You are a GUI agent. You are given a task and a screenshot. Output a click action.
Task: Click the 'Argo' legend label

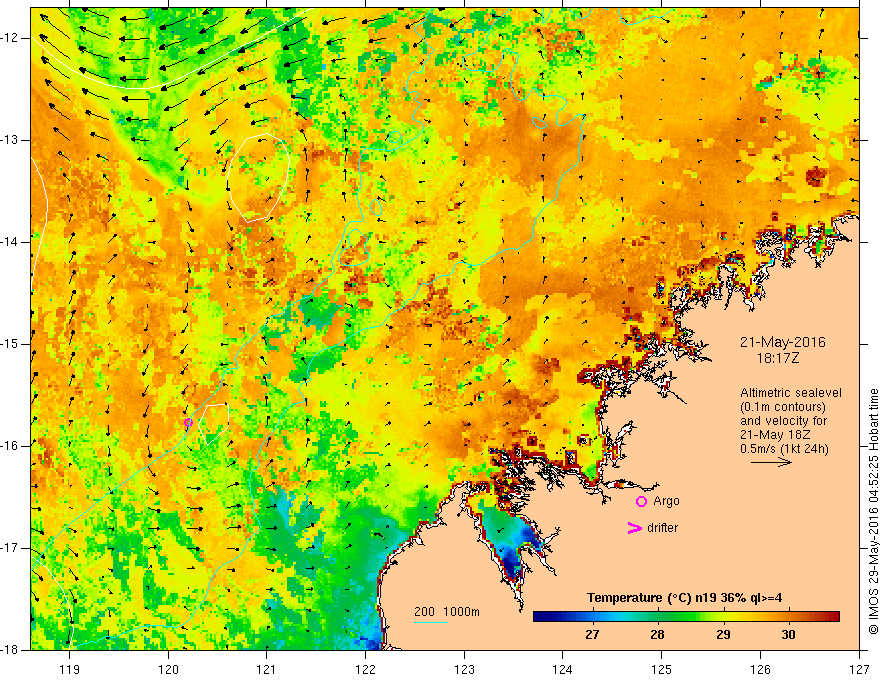pos(666,501)
